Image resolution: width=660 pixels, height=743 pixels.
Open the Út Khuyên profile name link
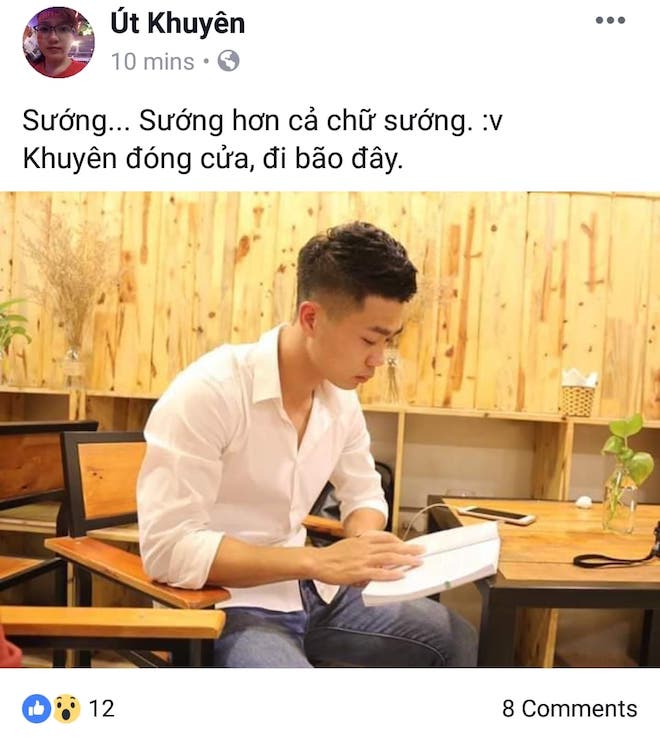click(178, 24)
